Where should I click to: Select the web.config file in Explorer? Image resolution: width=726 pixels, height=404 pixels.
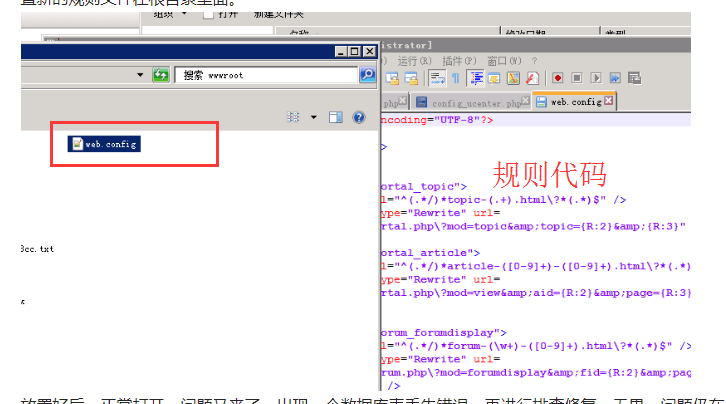click(104, 144)
